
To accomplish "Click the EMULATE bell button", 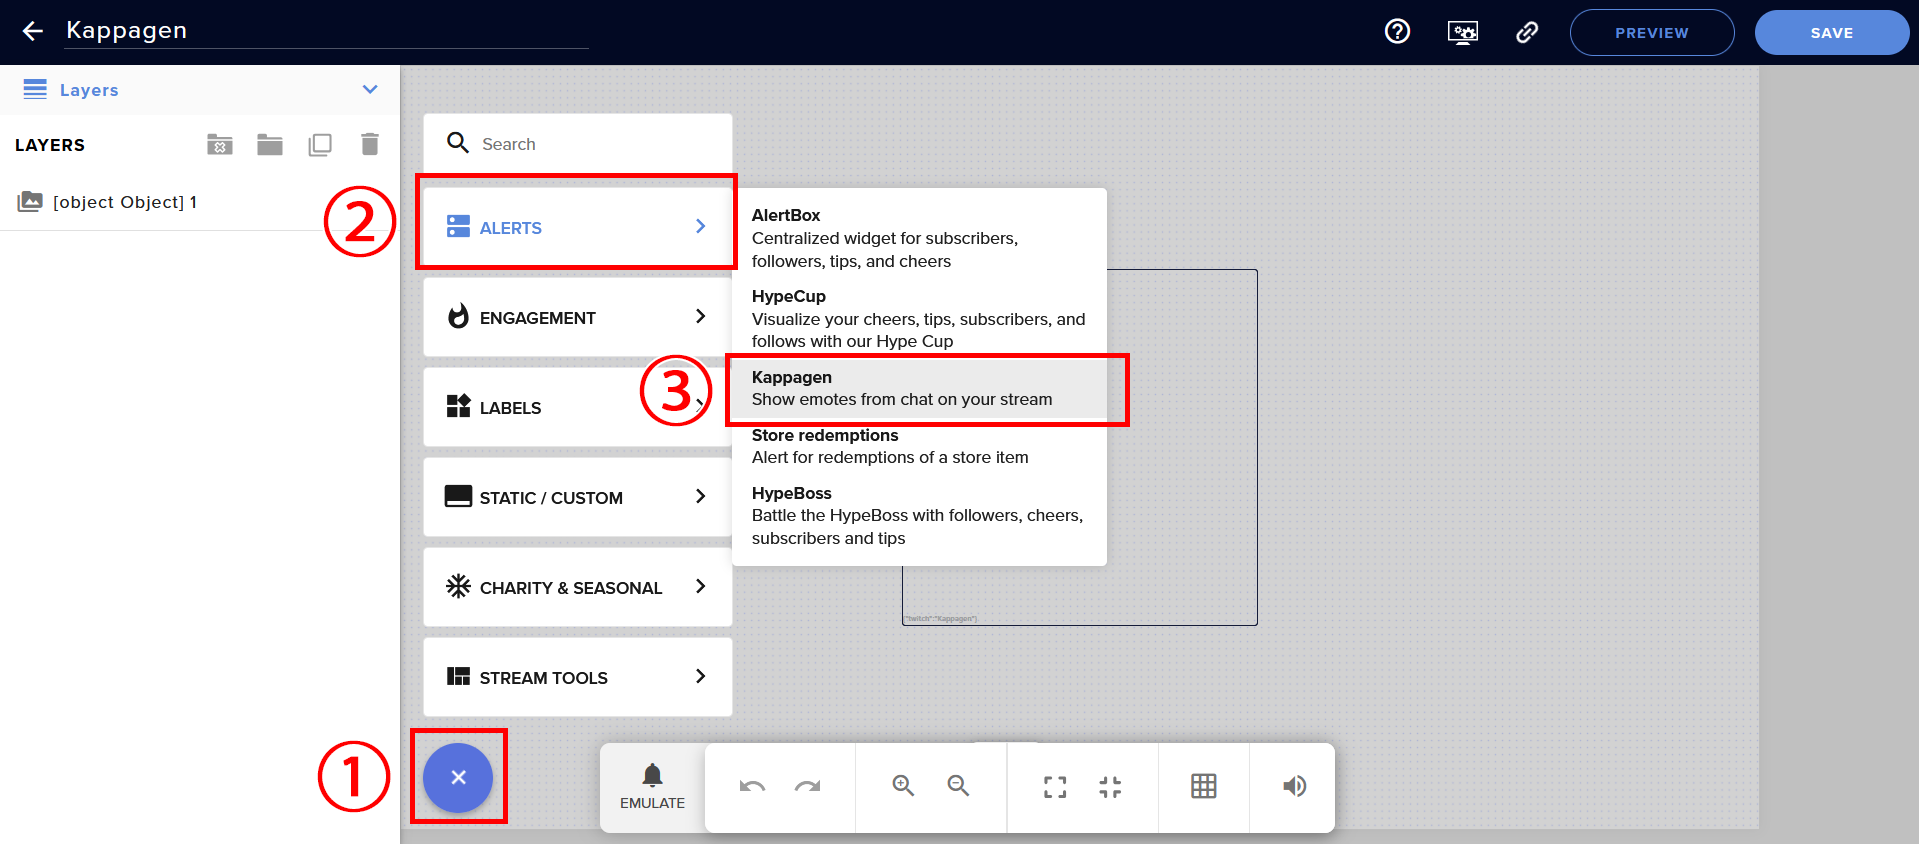I will (652, 787).
